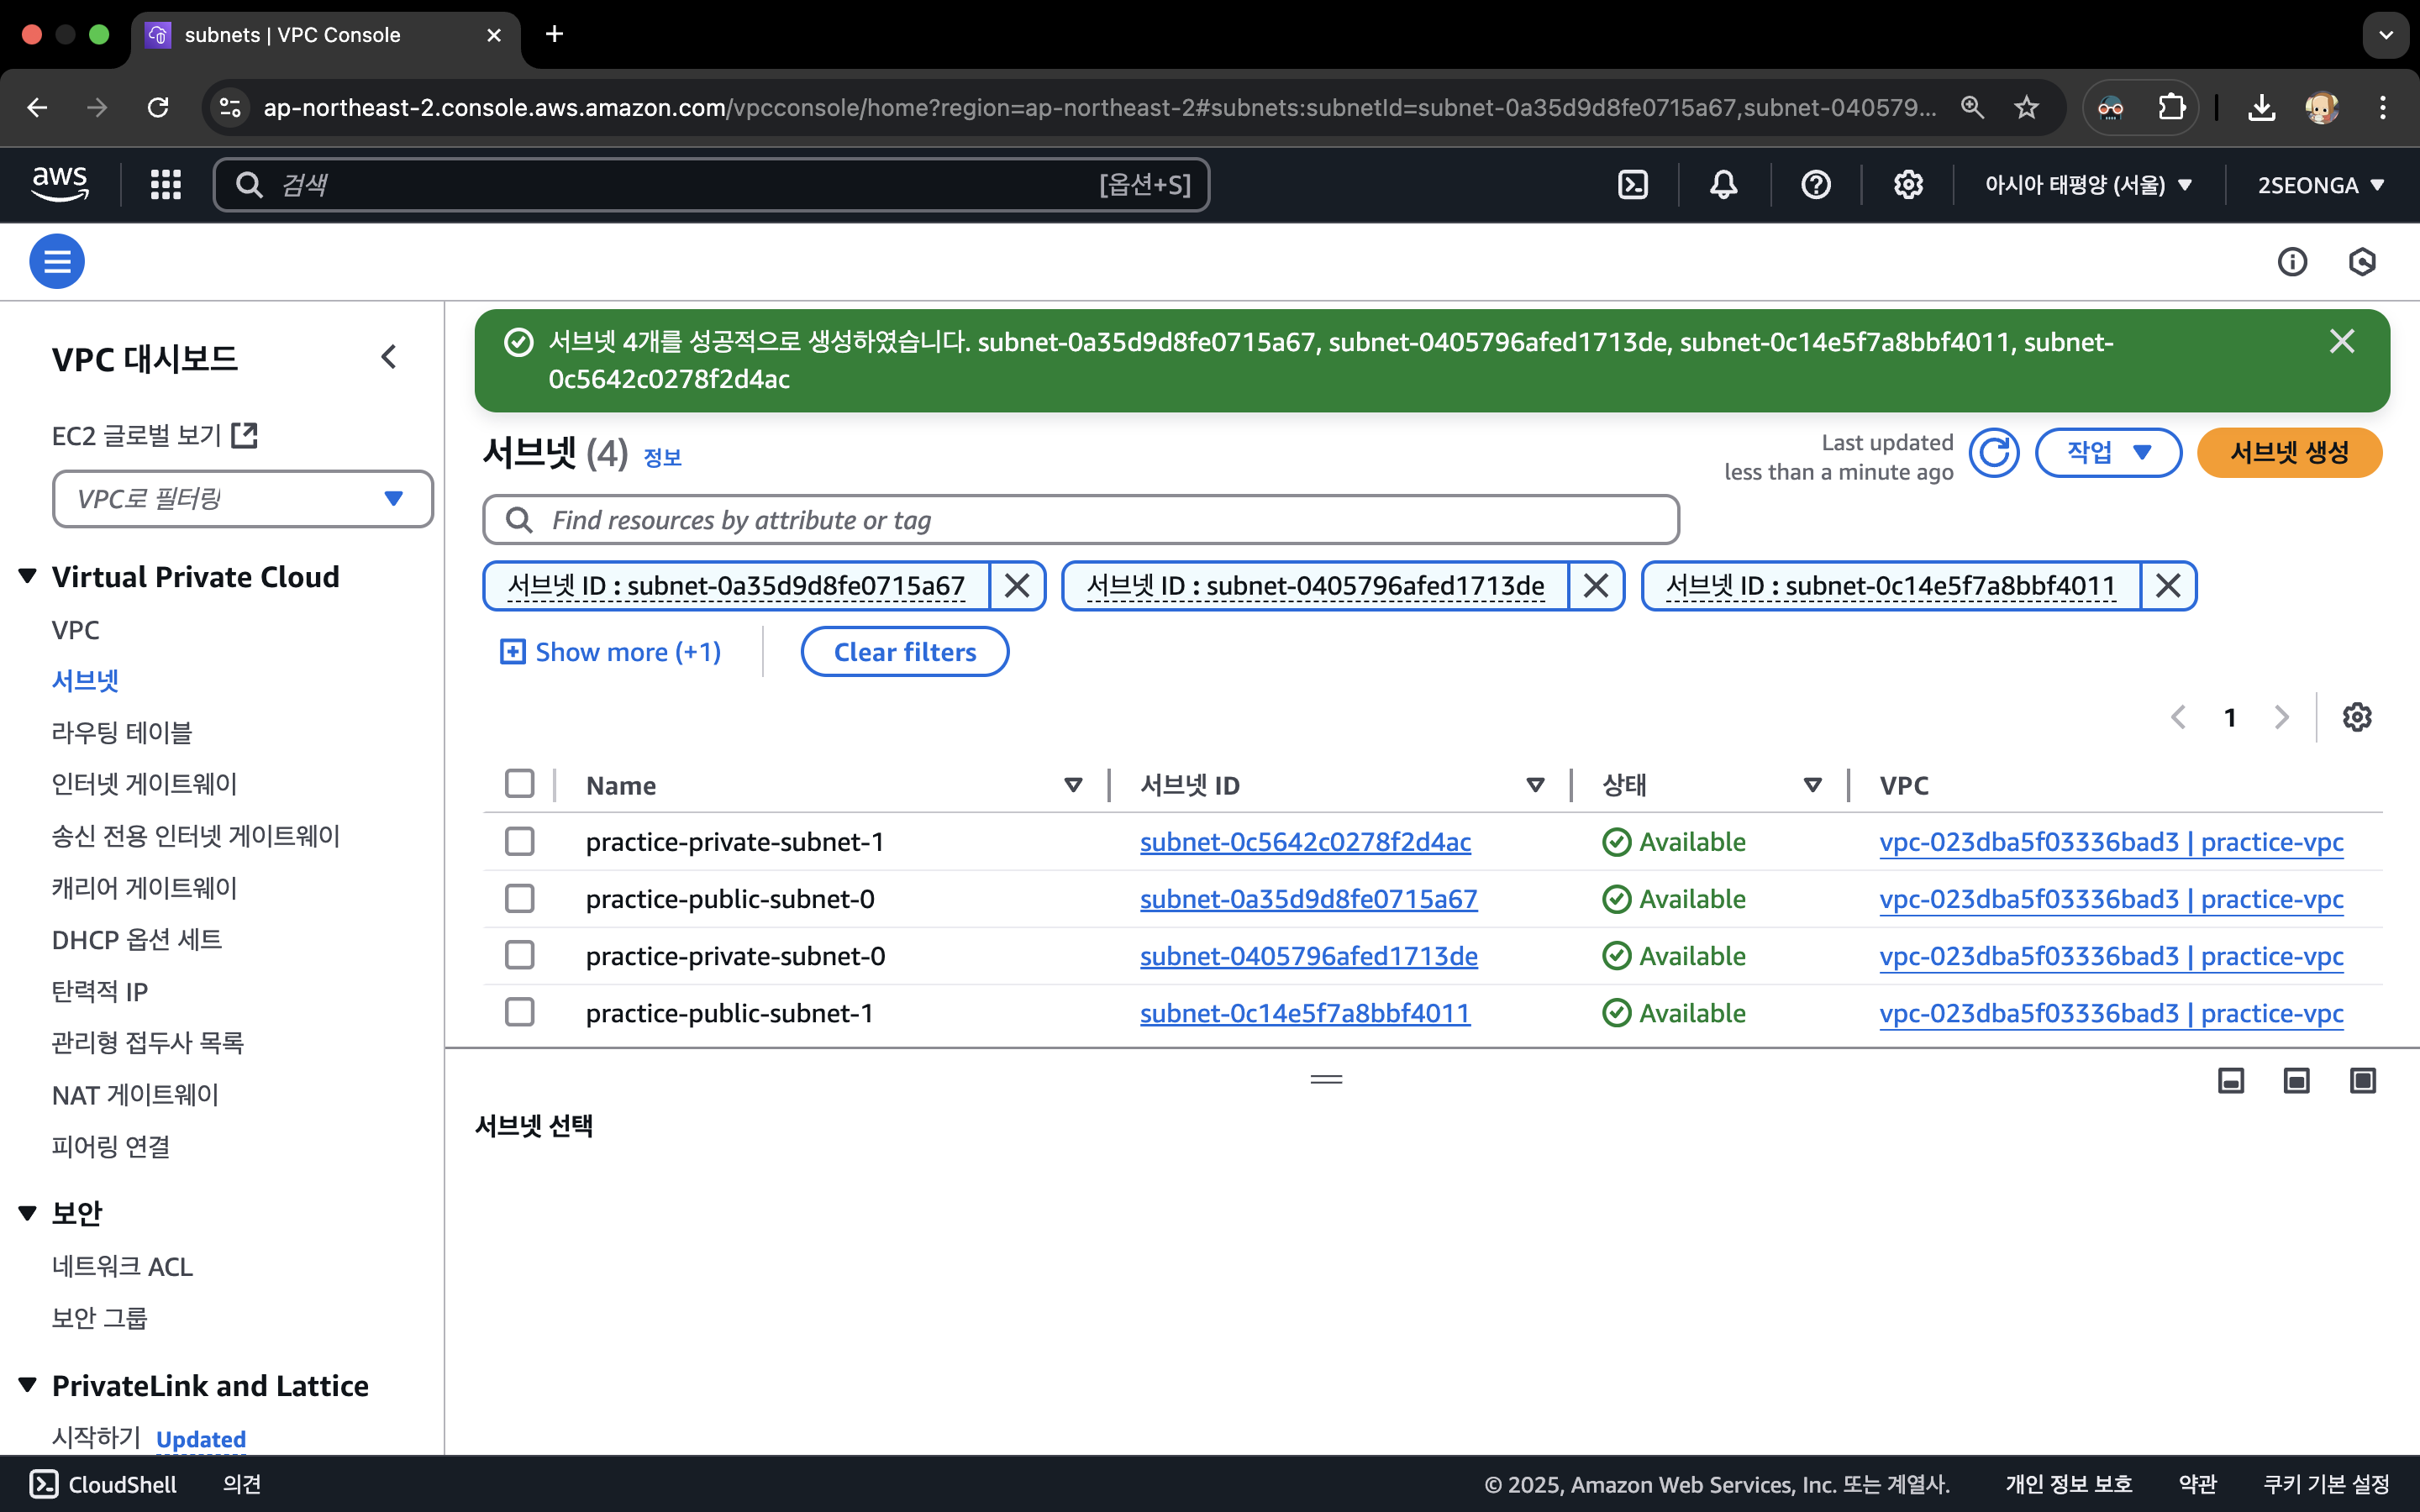This screenshot has width=2420, height=1512.
Task: Open table preferences gear icon
Action: click(2356, 717)
